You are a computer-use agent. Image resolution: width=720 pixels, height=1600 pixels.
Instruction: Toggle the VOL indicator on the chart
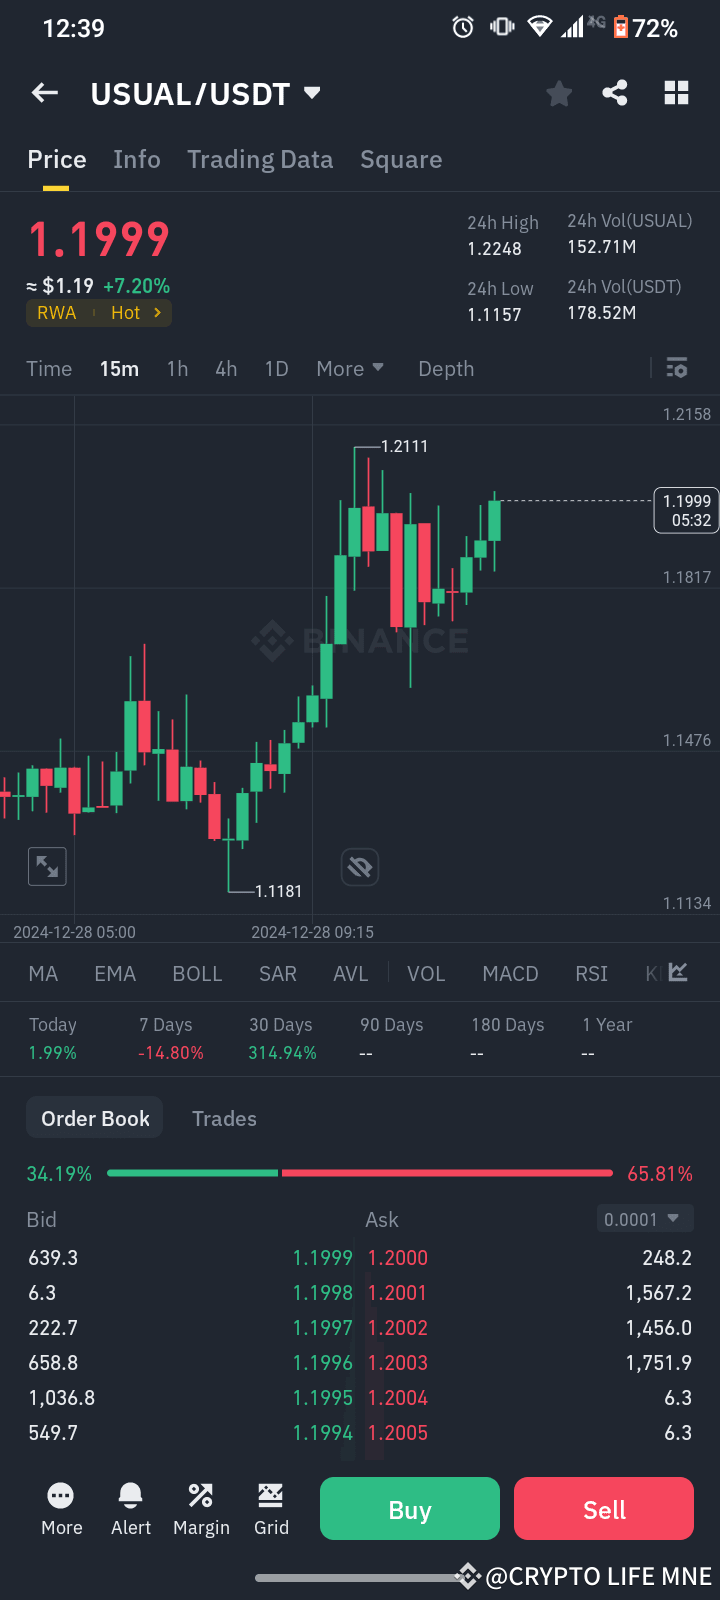426,973
